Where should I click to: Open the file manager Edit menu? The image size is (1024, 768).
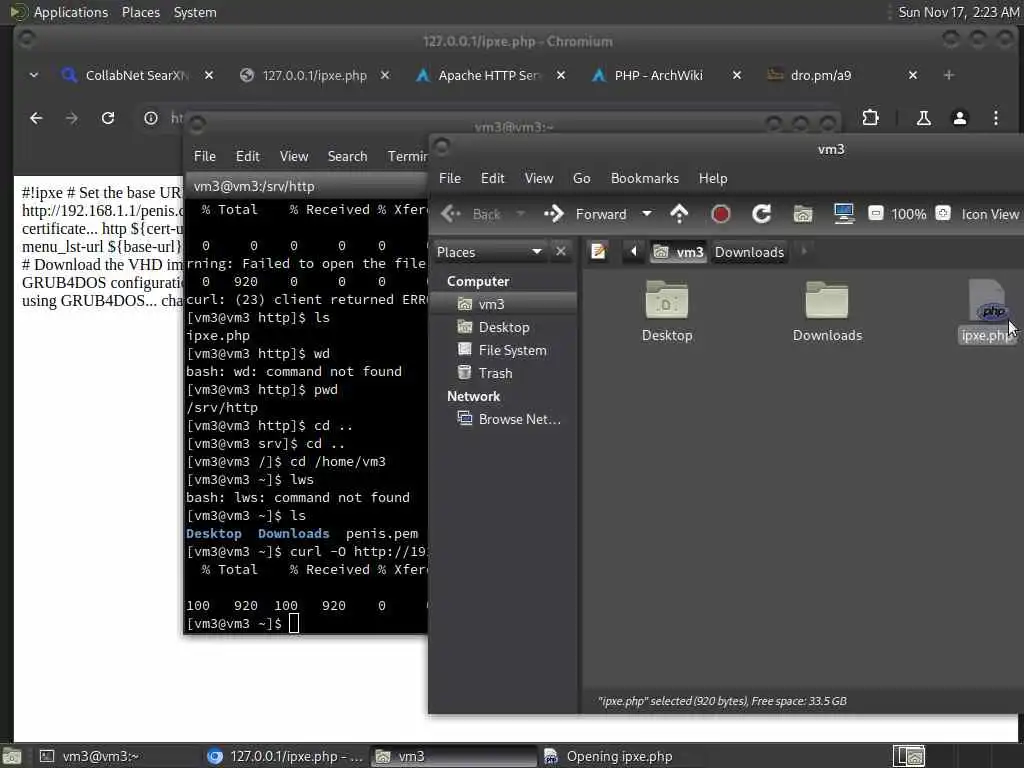492,178
